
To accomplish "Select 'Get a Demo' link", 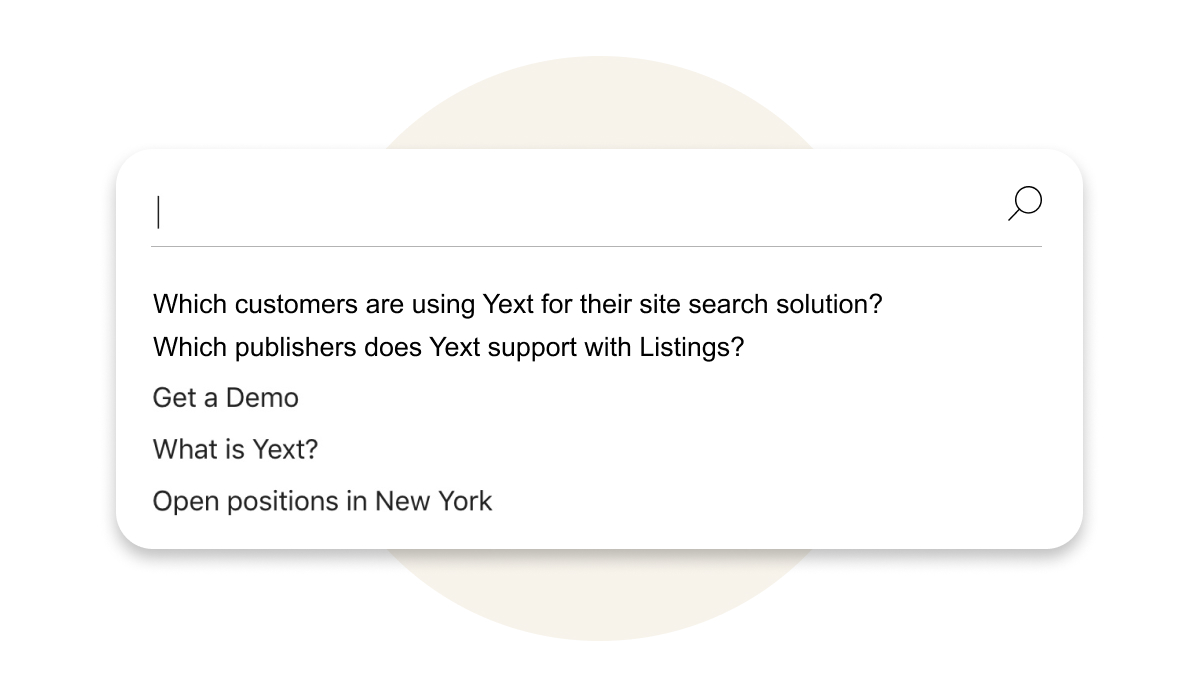I will click(x=225, y=397).
